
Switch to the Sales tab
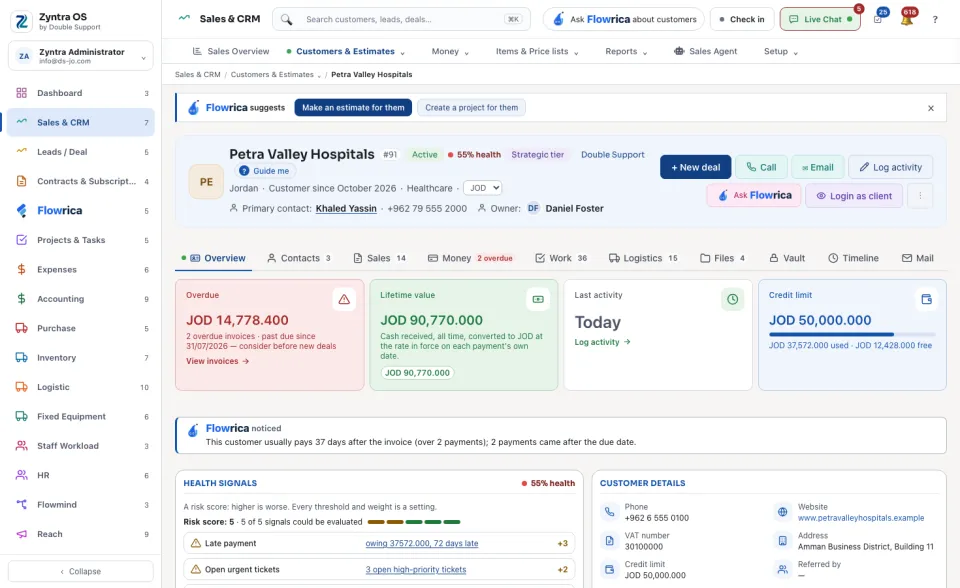coord(380,258)
